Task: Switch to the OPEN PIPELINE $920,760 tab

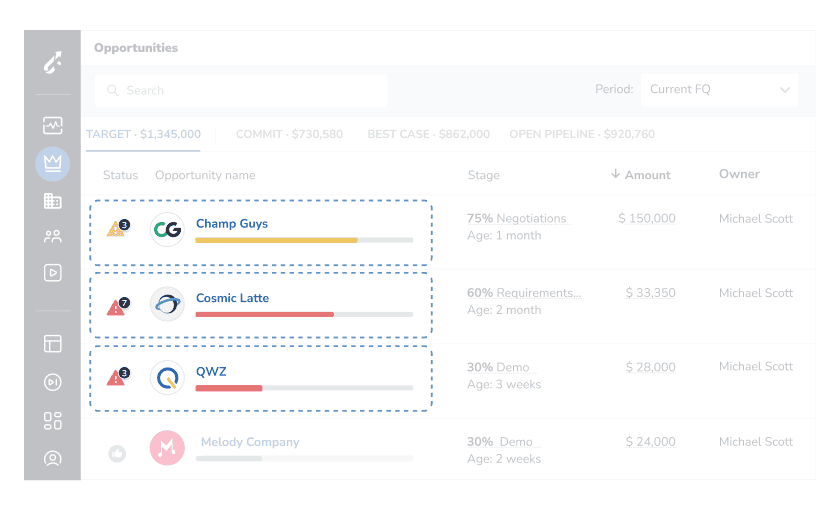Action: pyautogui.click(x=582, y=134)
